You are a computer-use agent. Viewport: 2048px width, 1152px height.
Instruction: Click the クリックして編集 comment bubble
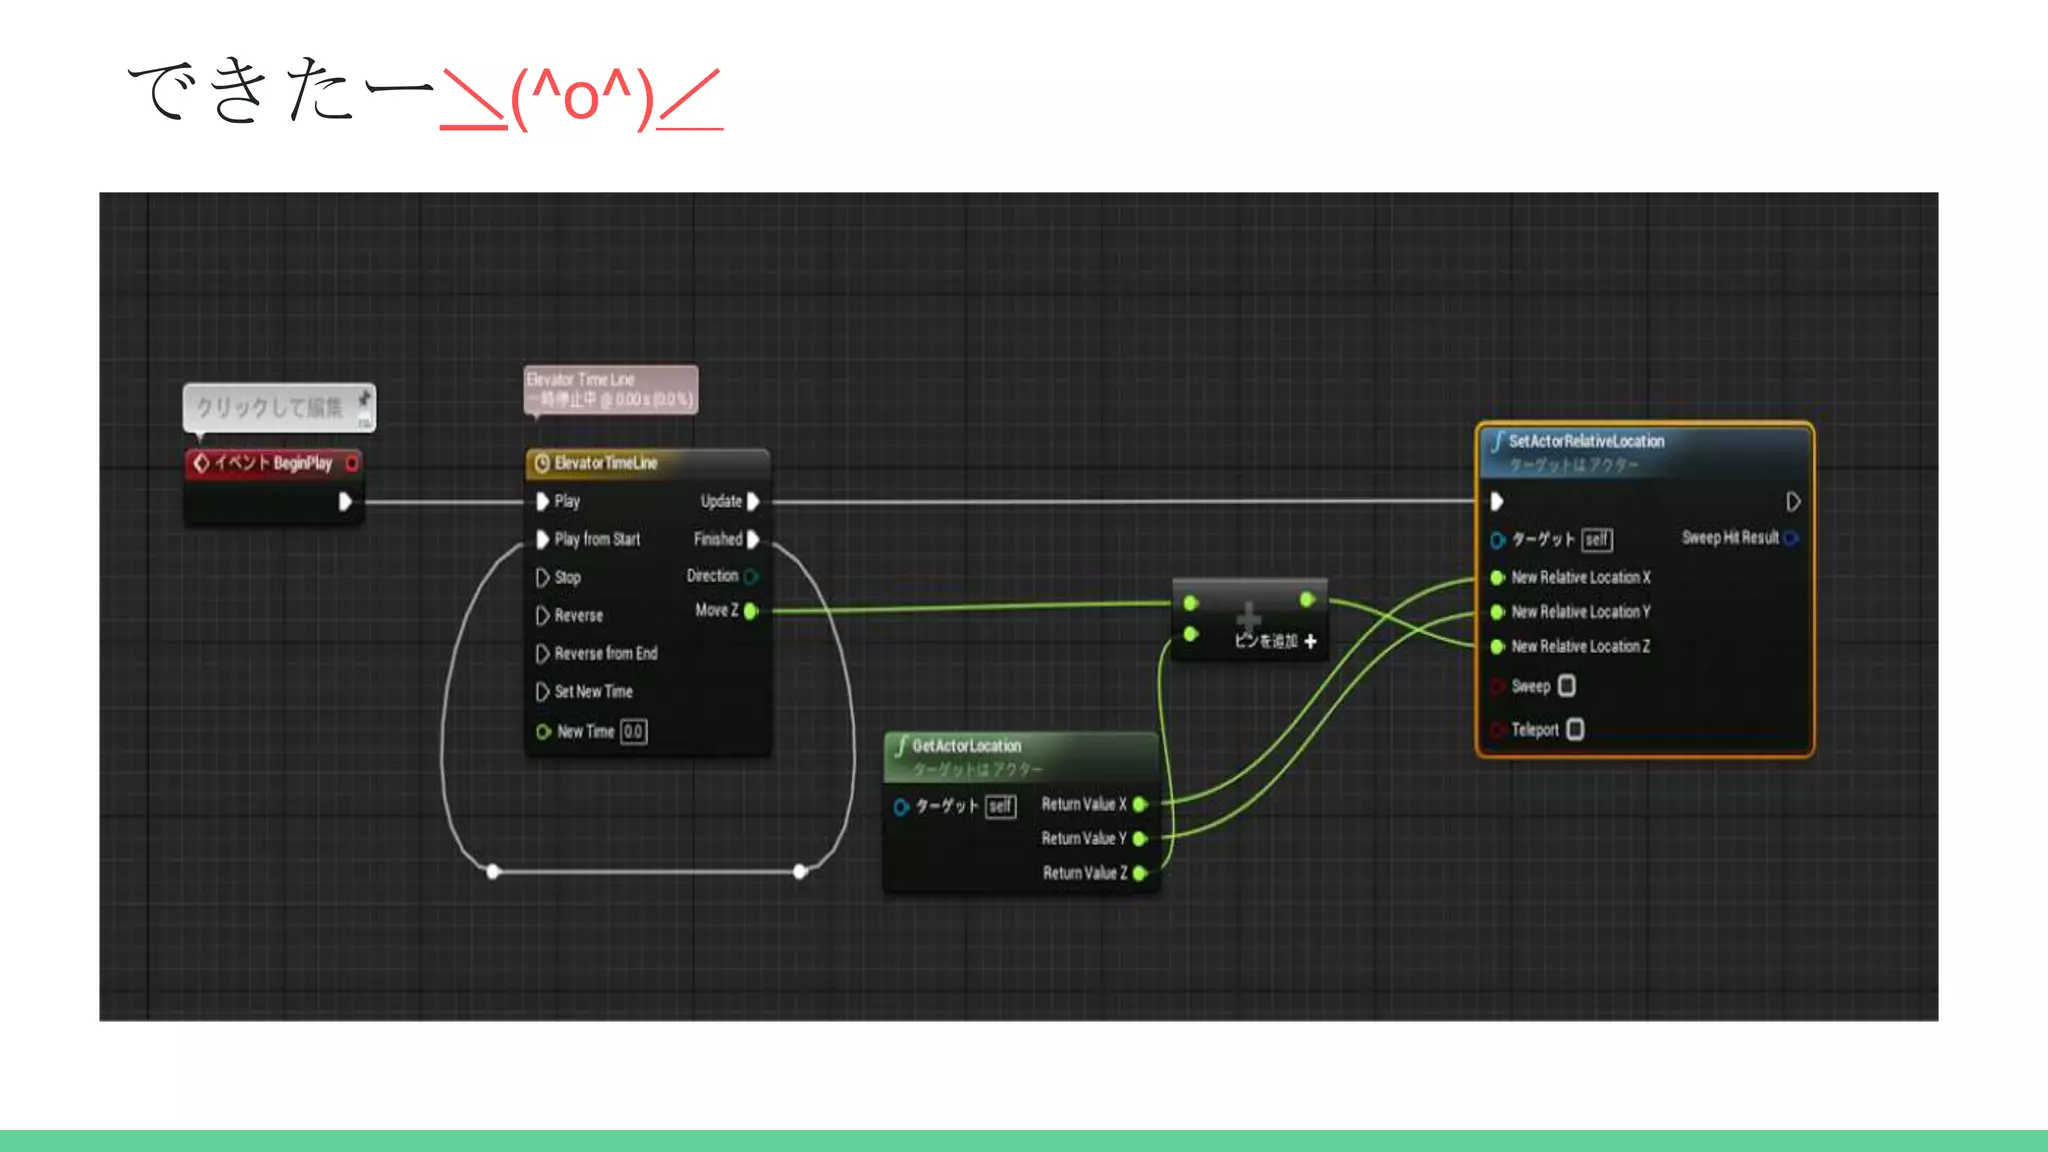[270, 407]
